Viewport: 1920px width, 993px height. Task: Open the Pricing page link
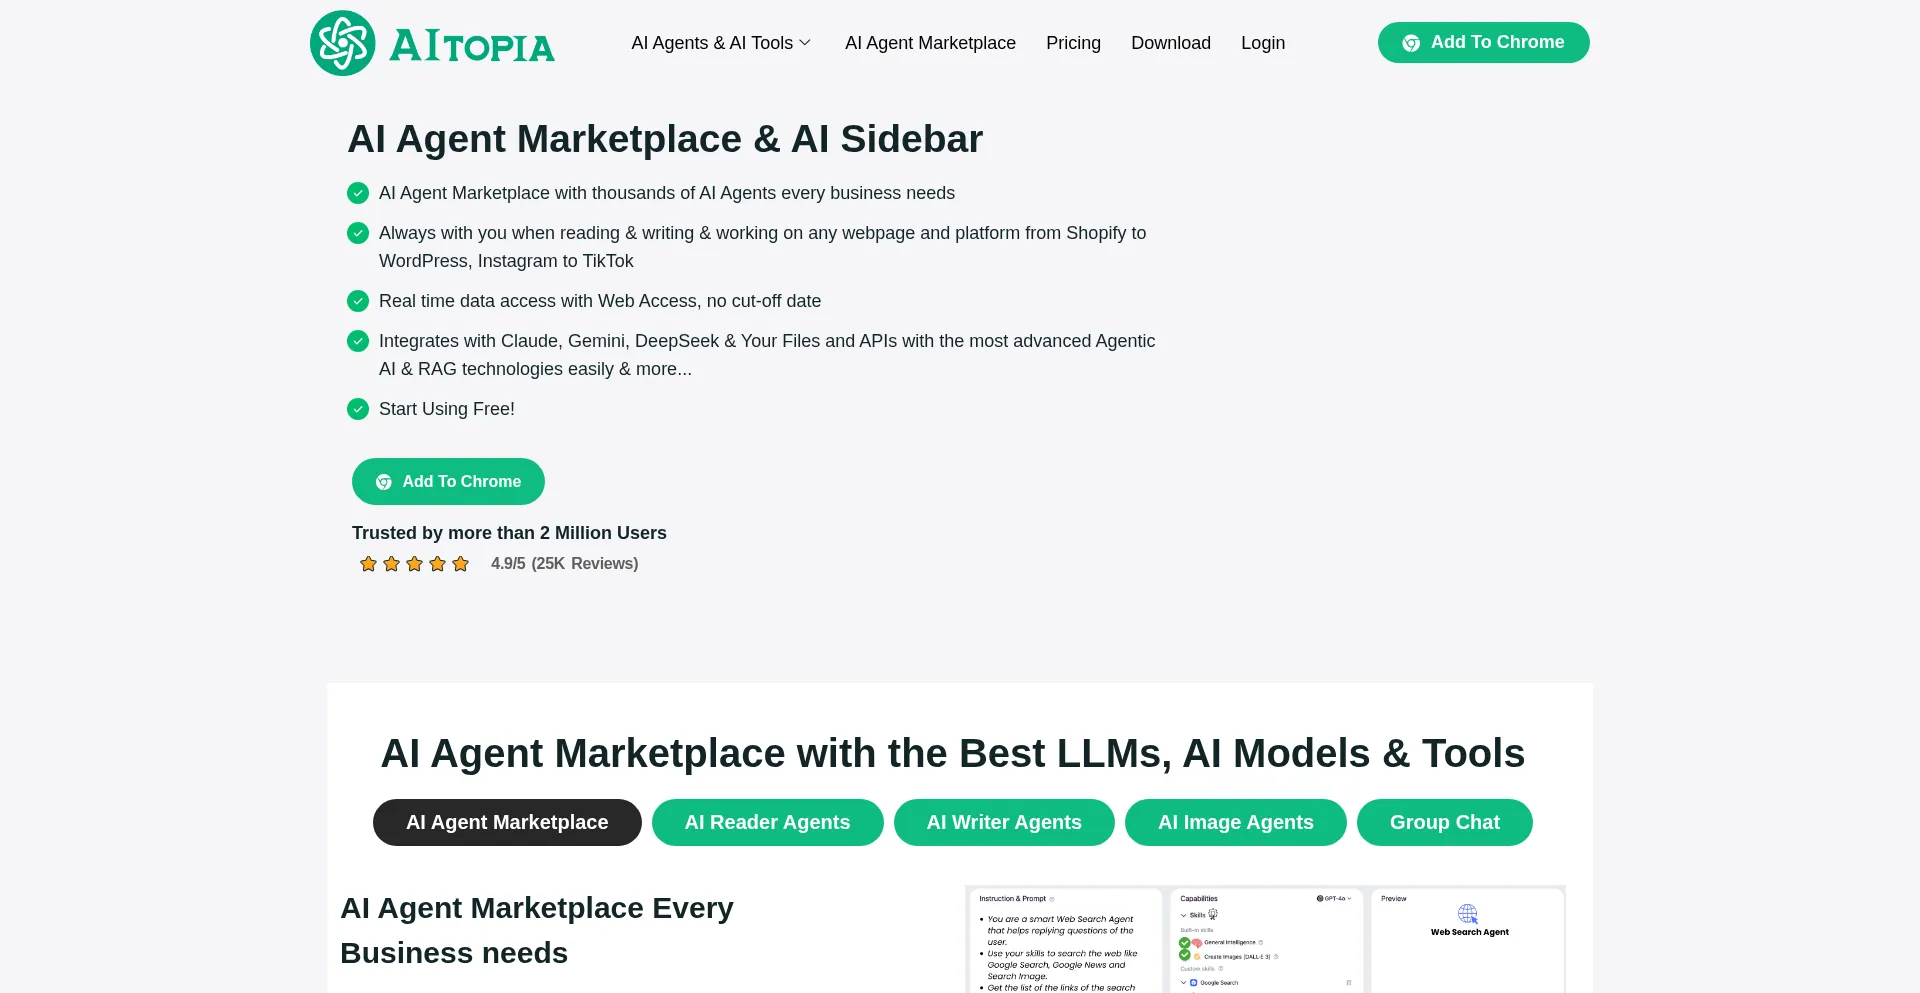click(x=1073, y=43)
